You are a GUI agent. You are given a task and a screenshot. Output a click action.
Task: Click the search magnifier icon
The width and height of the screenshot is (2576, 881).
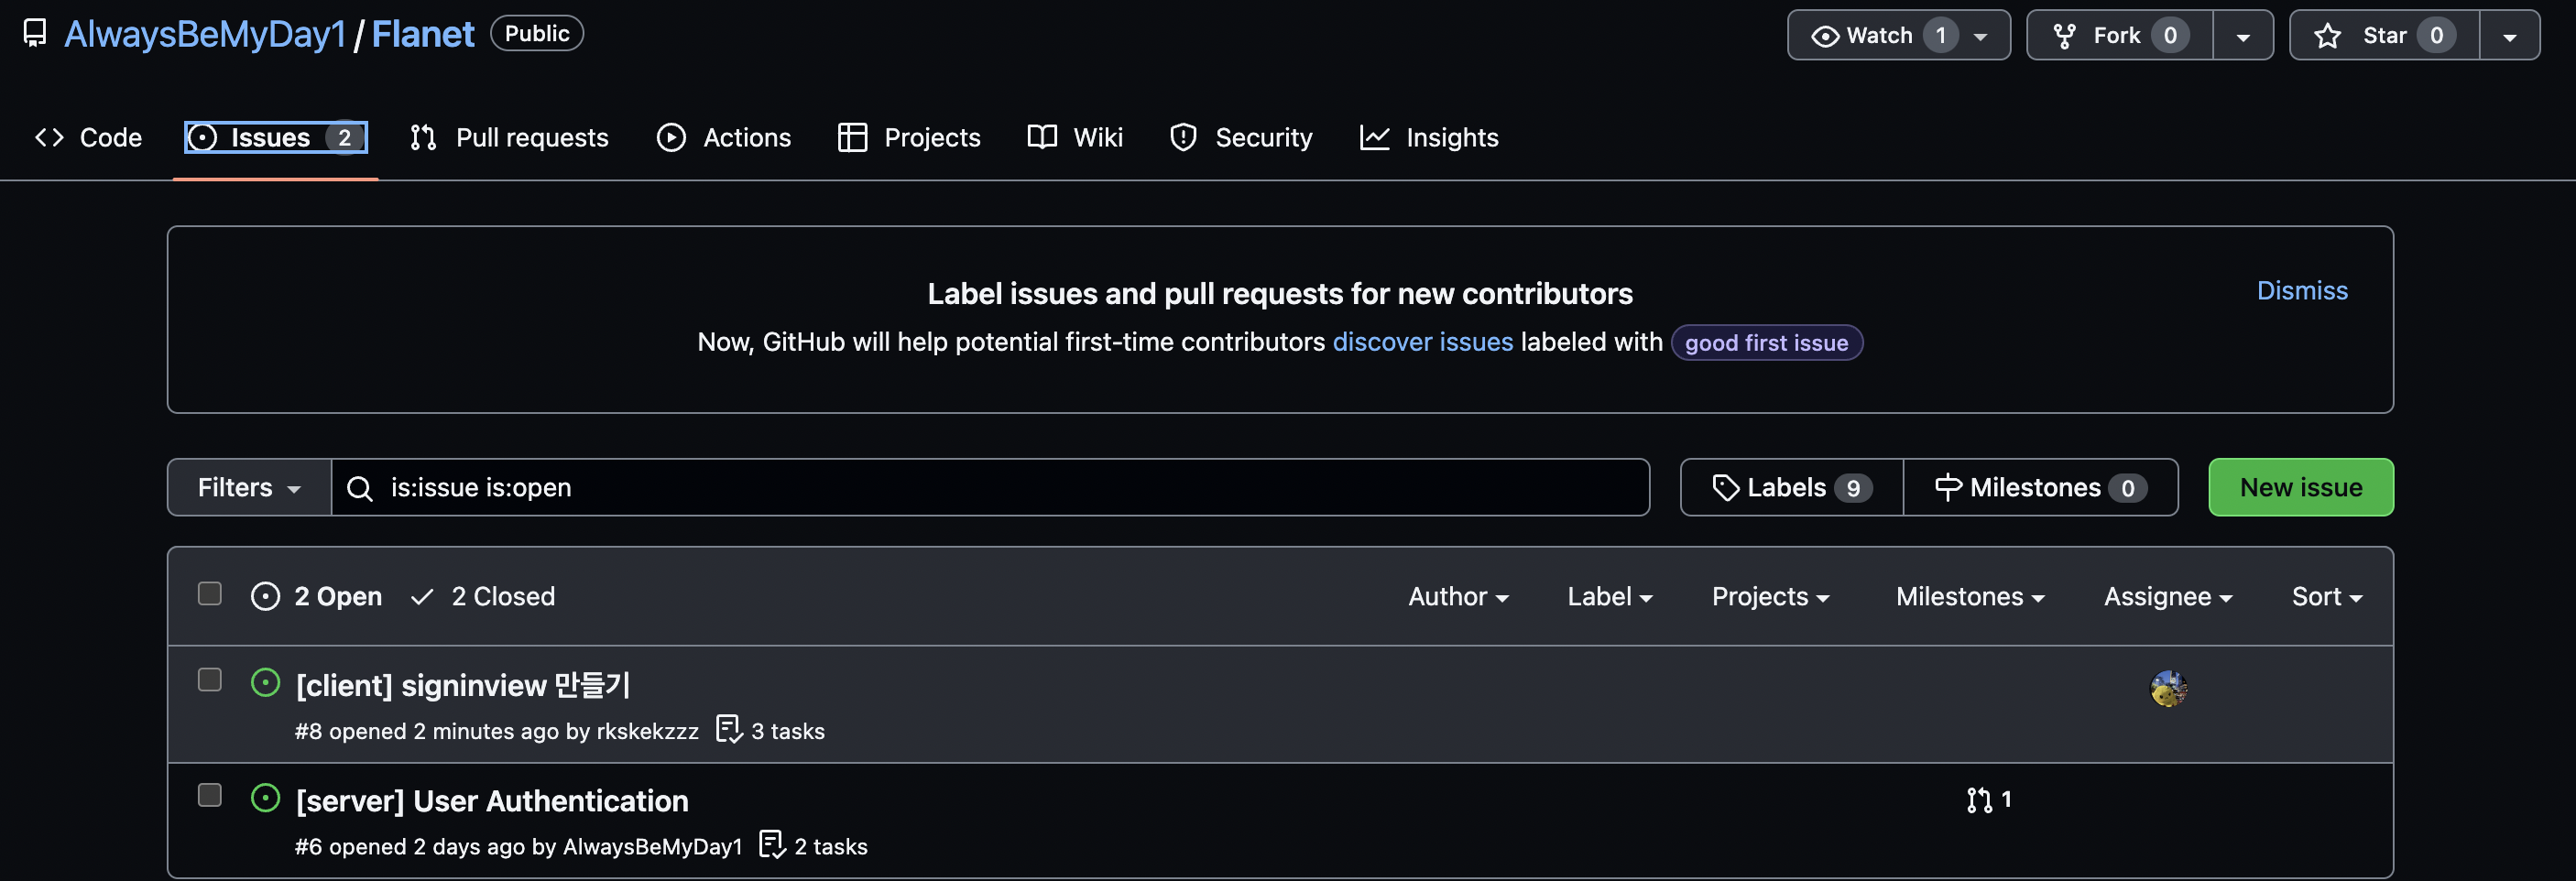(x=360, y=488)
